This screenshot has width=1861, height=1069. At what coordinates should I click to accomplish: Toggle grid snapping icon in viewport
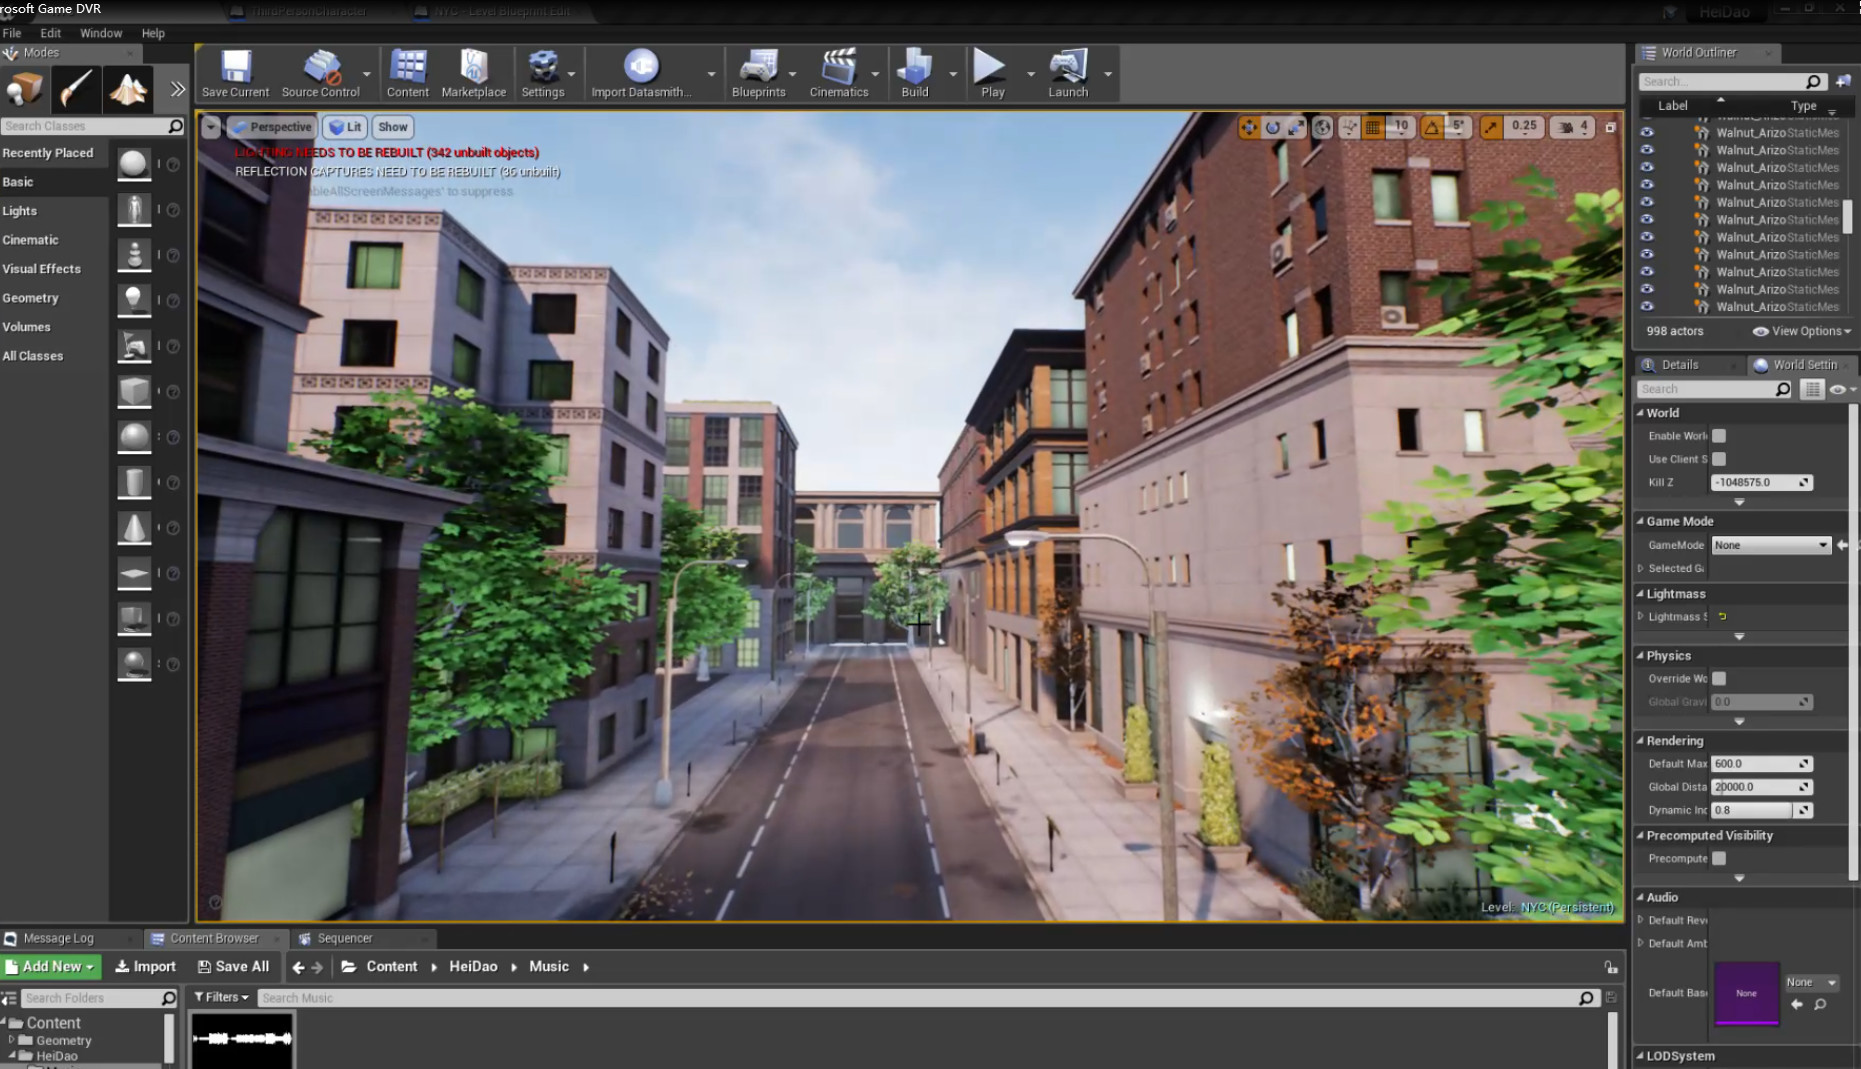click(1373, 127)
